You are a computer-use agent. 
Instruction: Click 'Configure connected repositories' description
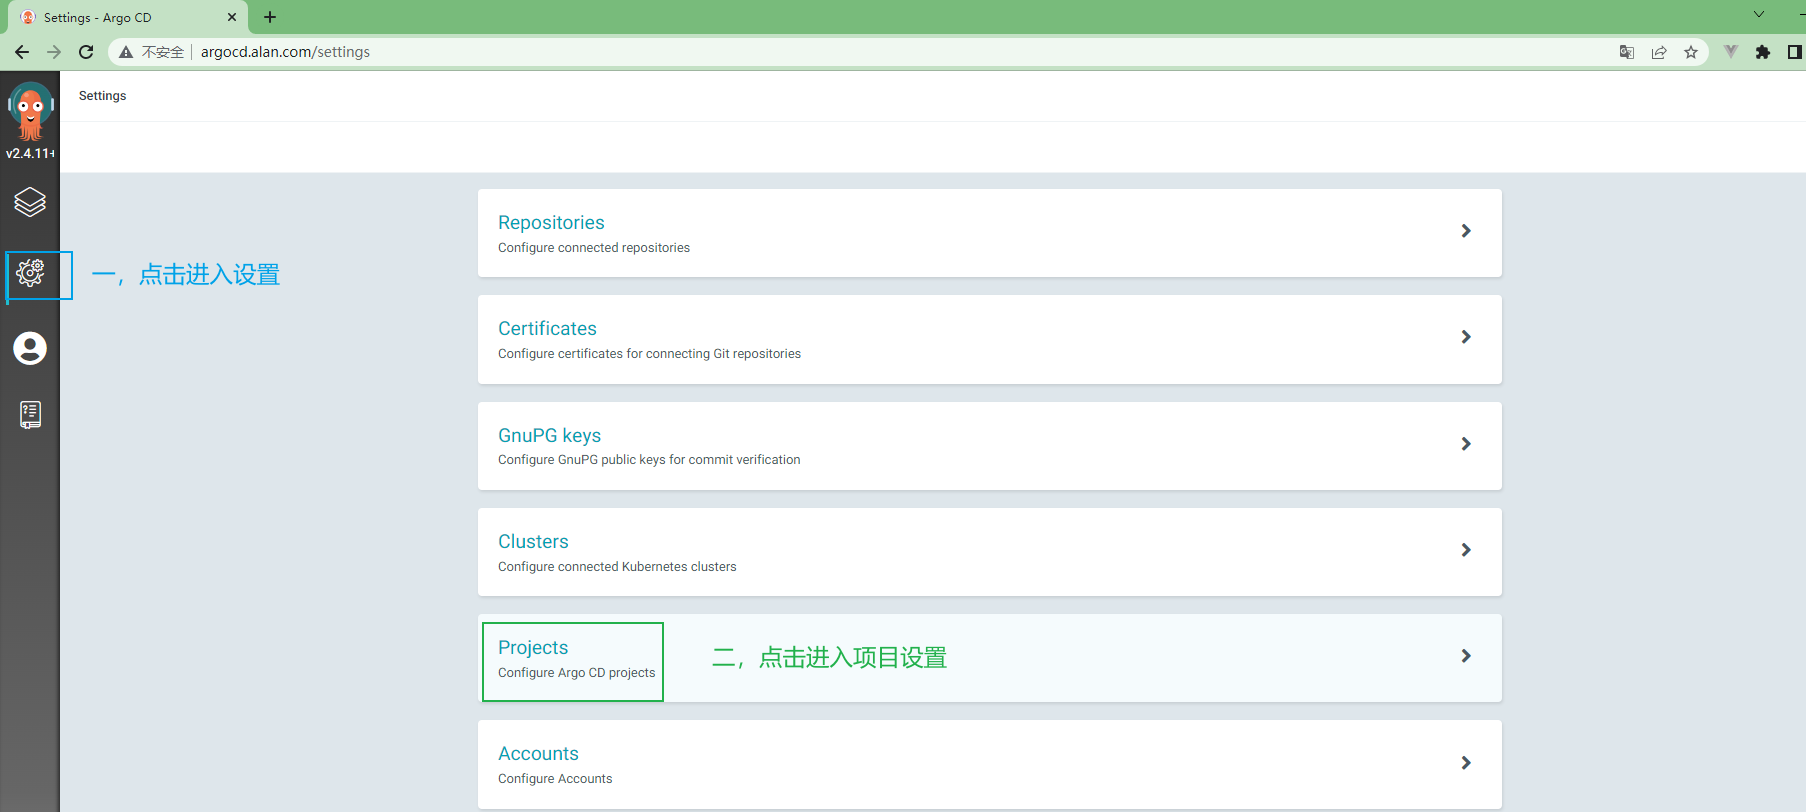coord(594,248)
